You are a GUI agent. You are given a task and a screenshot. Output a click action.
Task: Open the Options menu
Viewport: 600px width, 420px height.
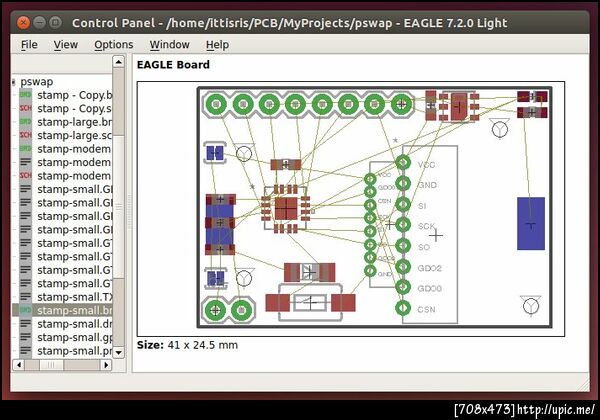click(x=114, y=45)
